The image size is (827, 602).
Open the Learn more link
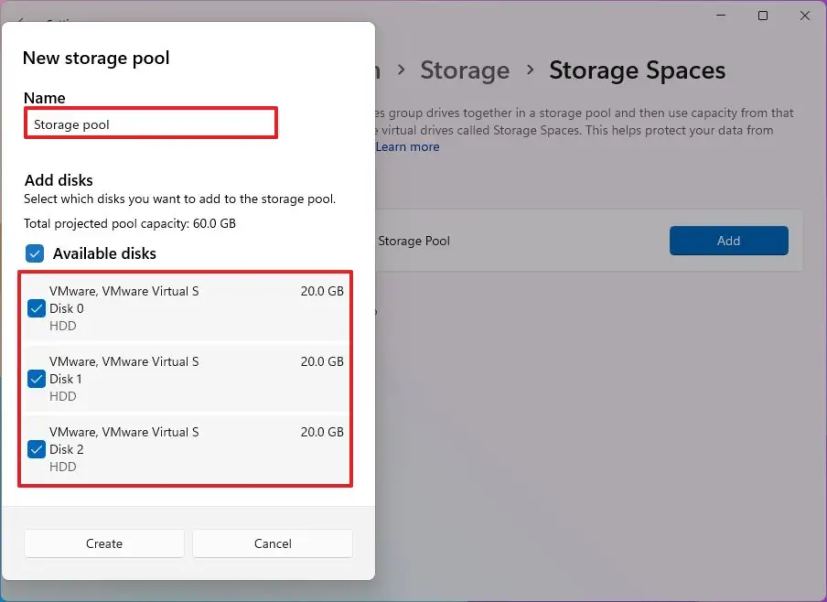point(407,147)
